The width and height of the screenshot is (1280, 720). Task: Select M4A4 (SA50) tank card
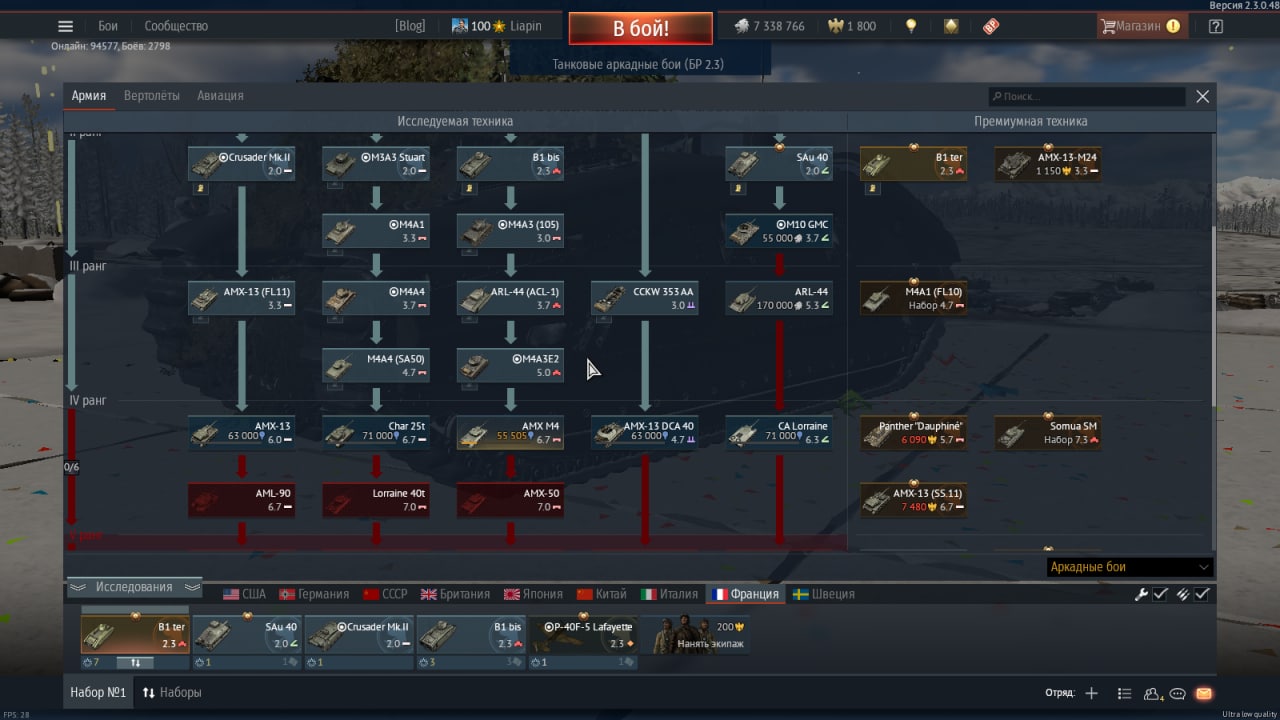click(375, 365)
